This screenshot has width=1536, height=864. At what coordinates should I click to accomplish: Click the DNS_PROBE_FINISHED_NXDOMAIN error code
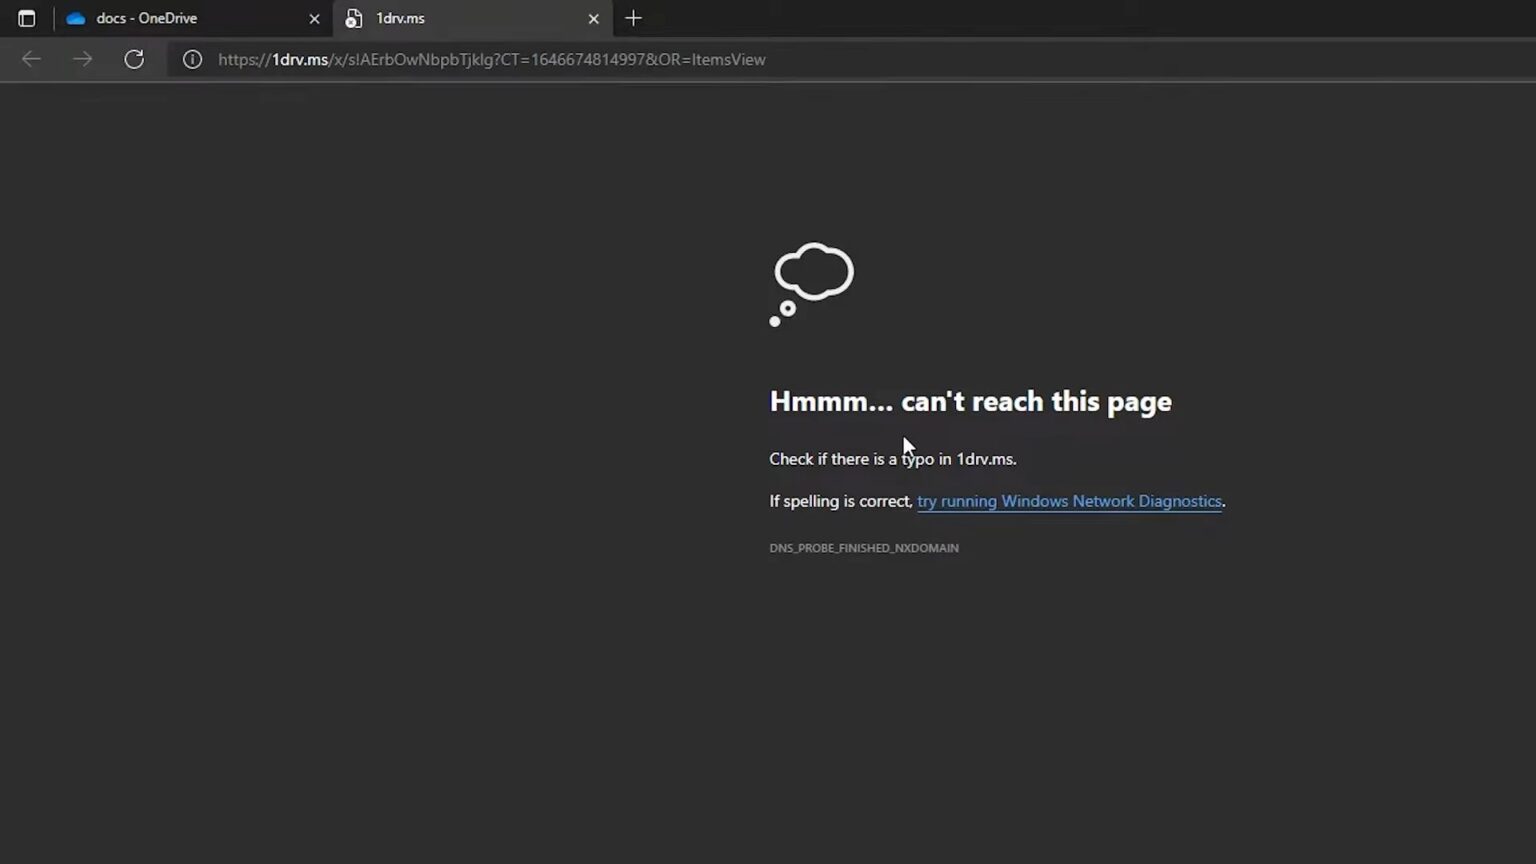(x=863, y=548)
